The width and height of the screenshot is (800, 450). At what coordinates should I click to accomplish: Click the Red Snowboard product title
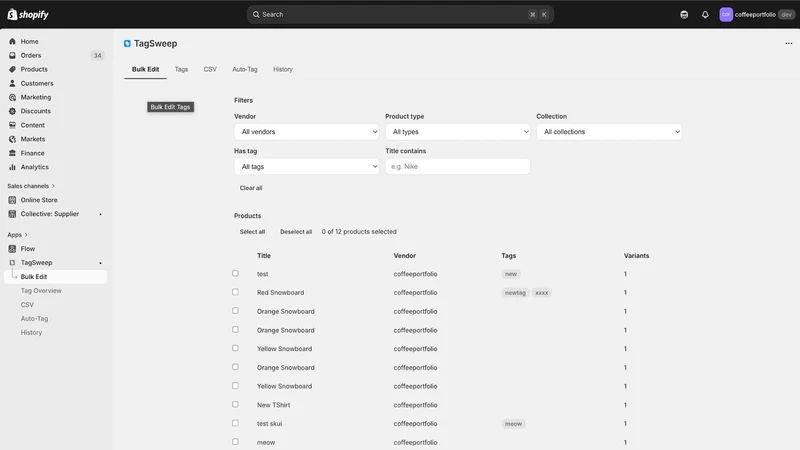coord(280,293)
